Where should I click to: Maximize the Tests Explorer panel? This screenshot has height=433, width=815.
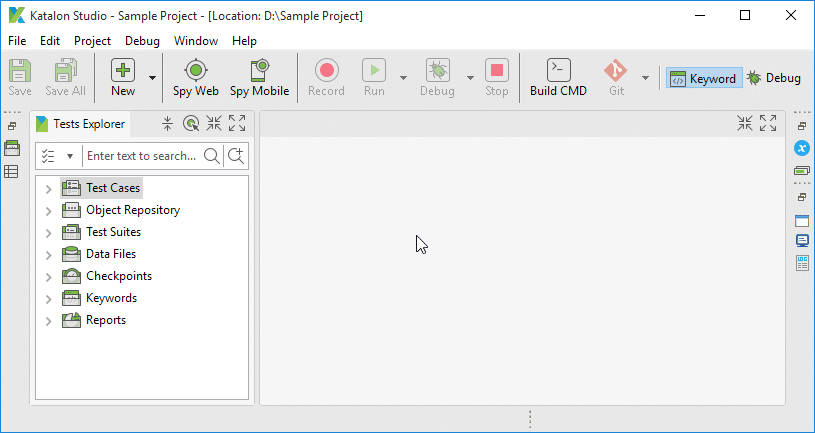click(x=237, y=123)
